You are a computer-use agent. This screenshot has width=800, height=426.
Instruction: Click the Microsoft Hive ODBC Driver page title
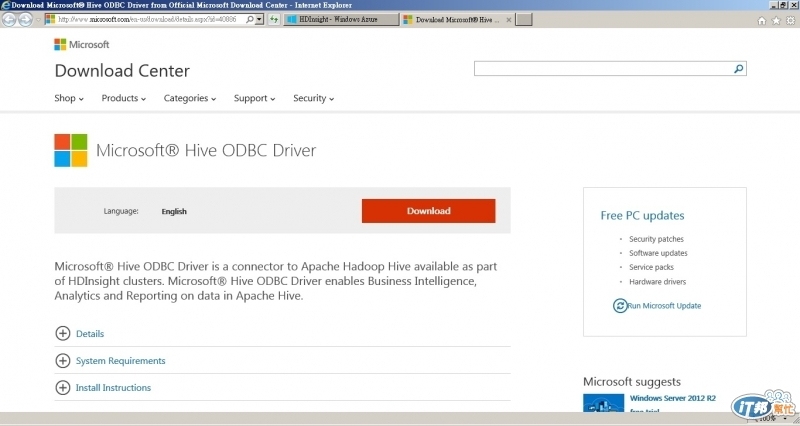pyautogui.click(x=206, y=150)
